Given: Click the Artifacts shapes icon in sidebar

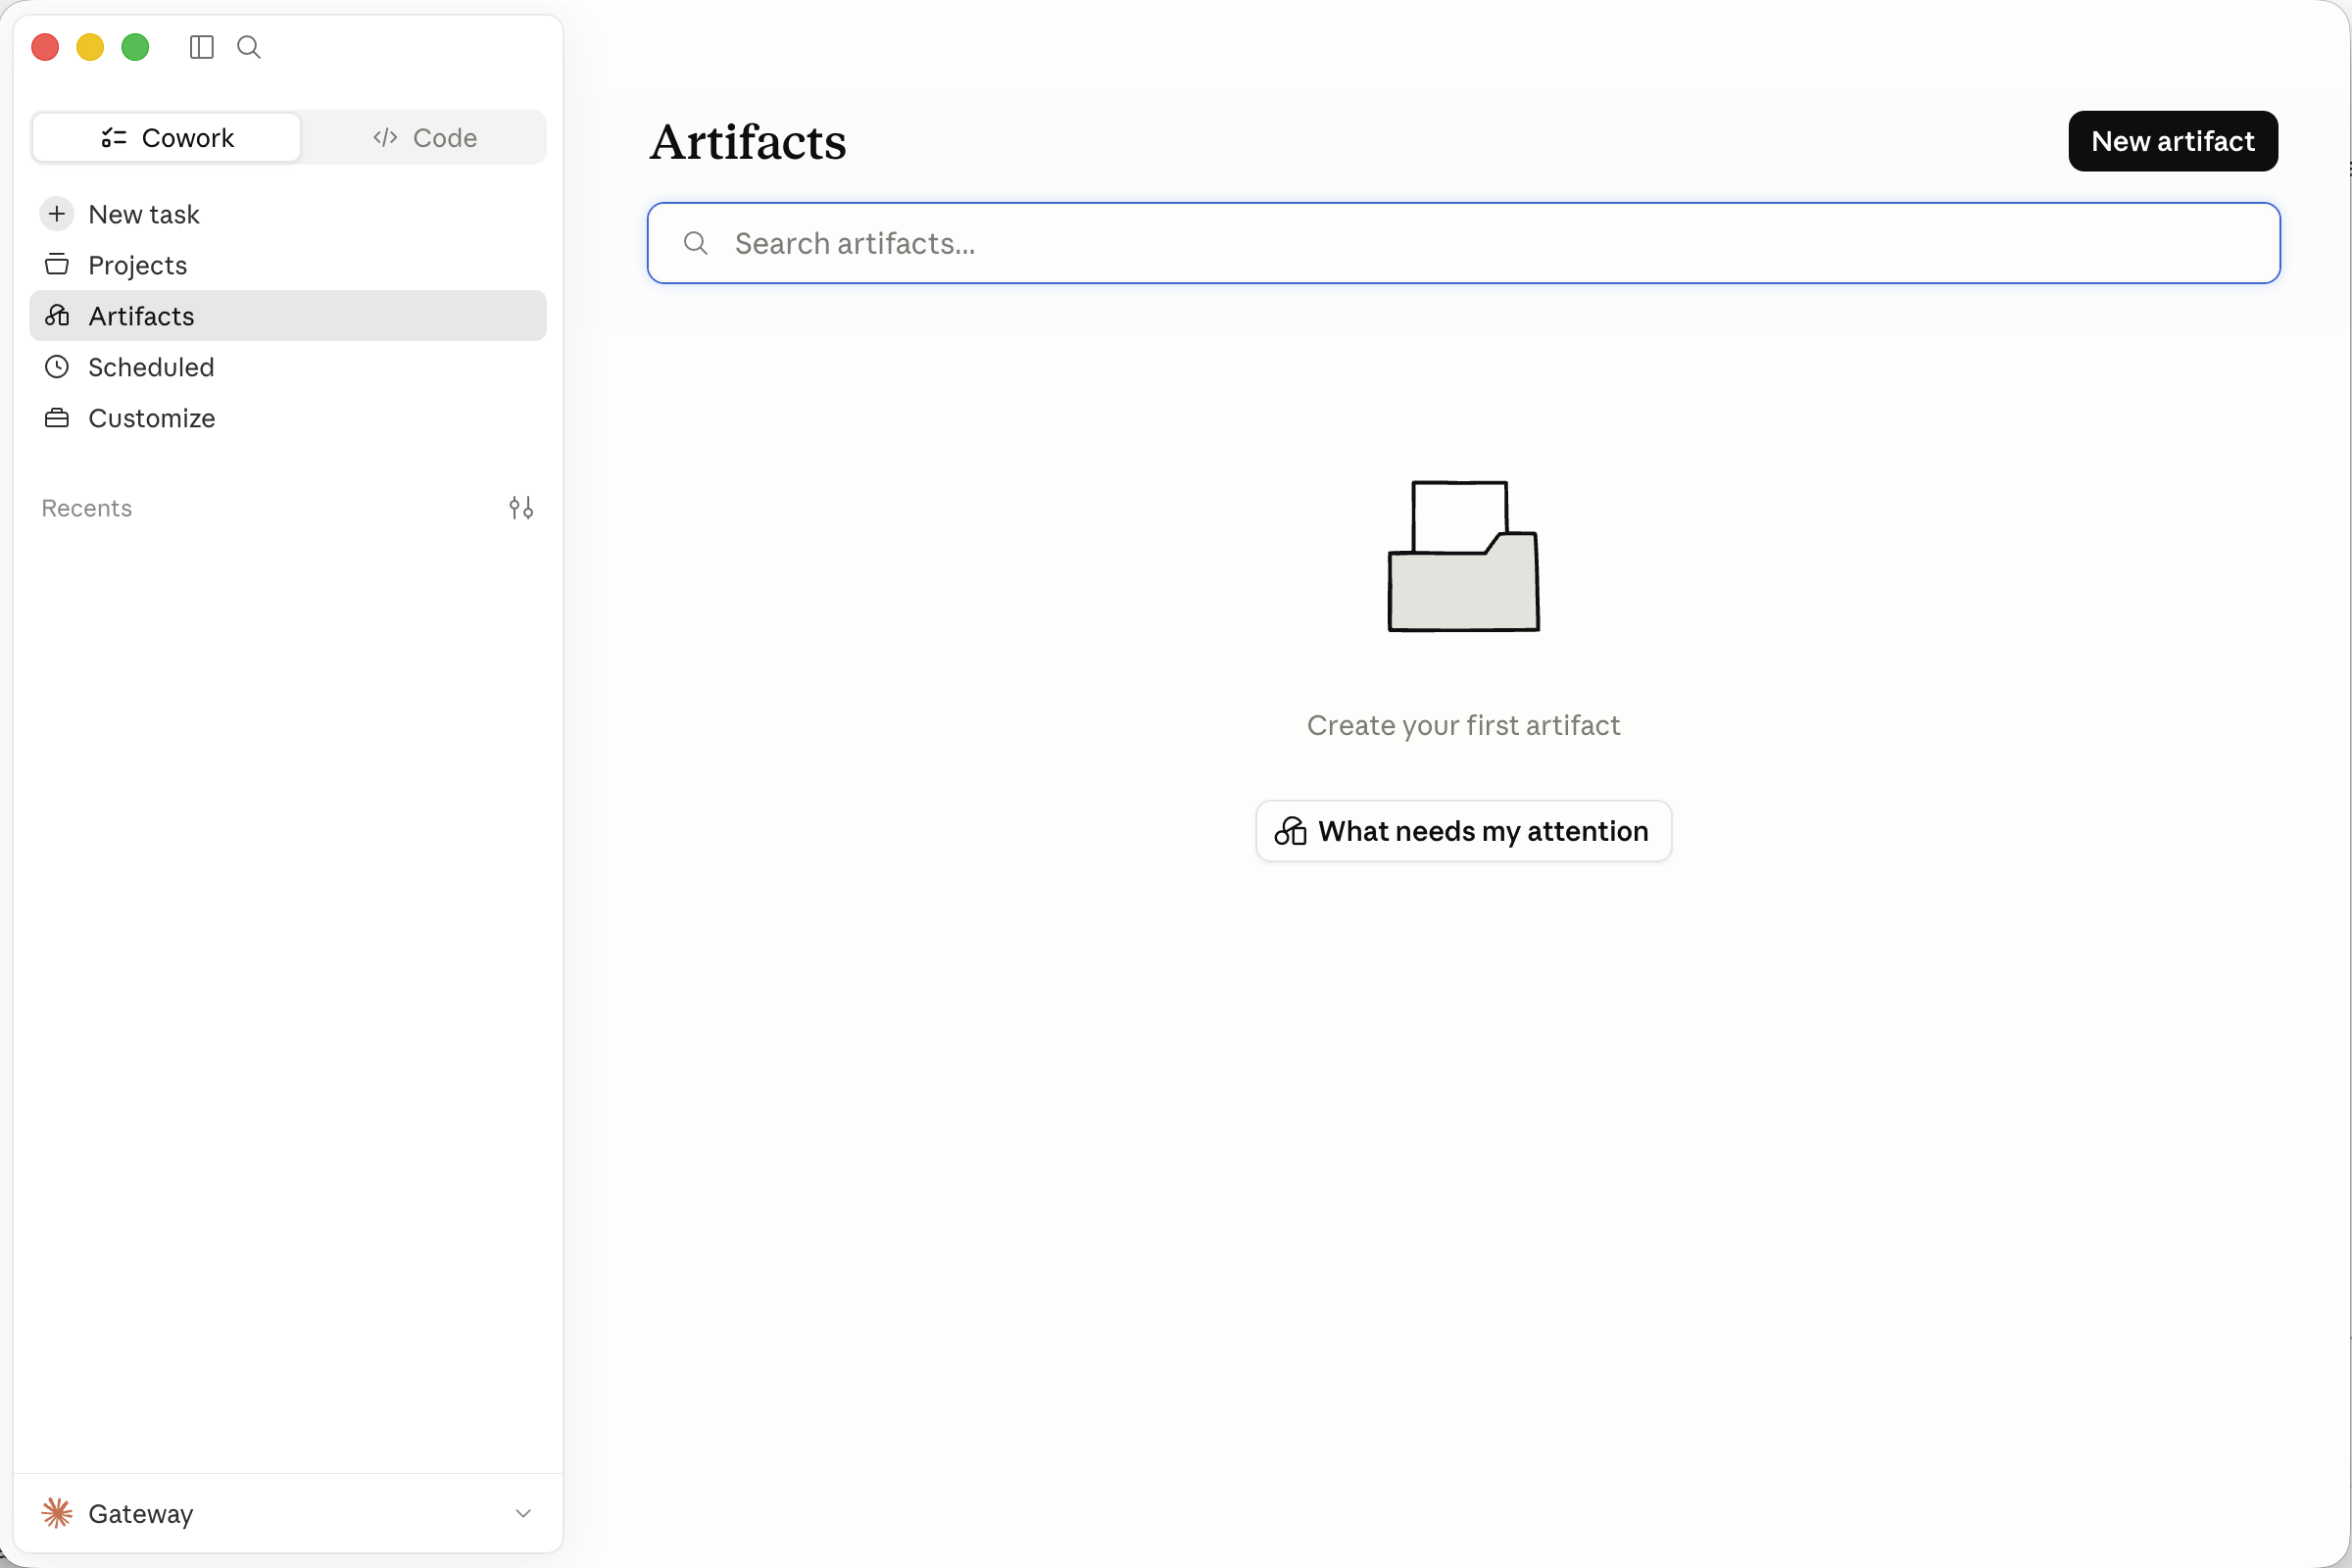Looking at the screenshot, I should pyautogui.click(x=57, y=316).
